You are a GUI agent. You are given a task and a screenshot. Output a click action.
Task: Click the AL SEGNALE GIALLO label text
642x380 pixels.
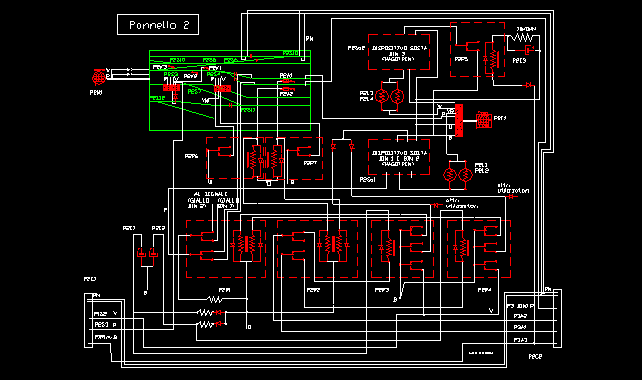[212, 200]
